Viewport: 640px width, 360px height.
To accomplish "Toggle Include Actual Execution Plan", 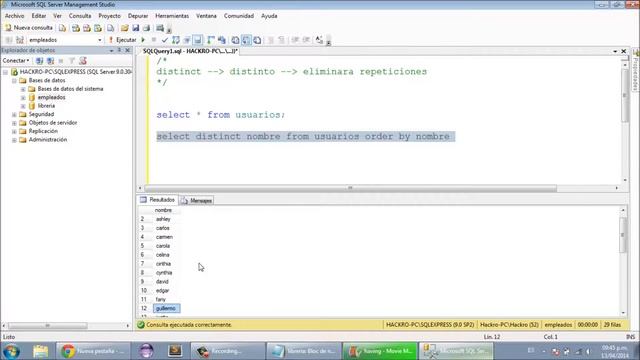I will pyautogui.click(x=211, y=40).
